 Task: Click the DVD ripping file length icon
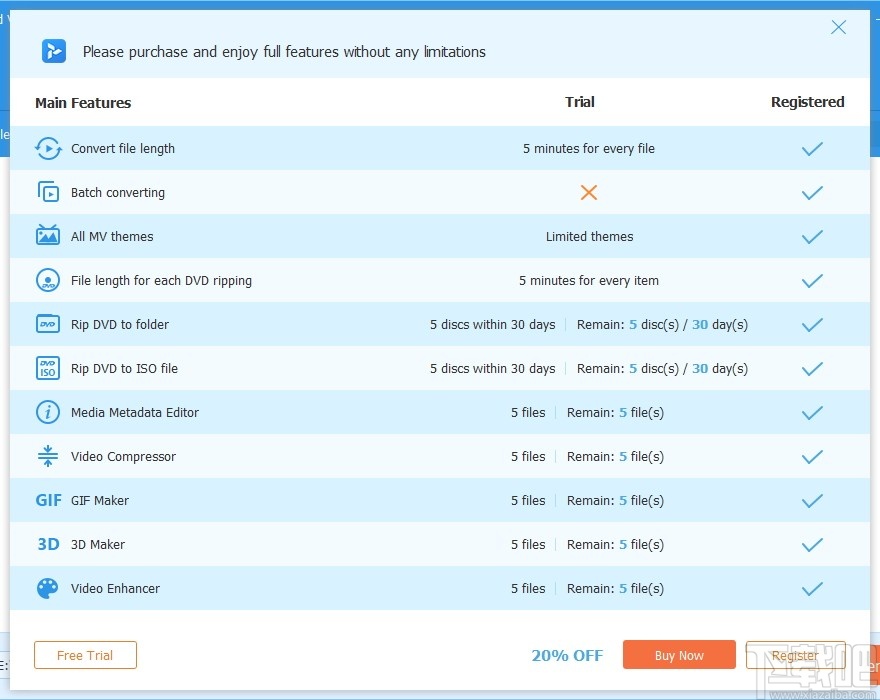tap(48, 281)
